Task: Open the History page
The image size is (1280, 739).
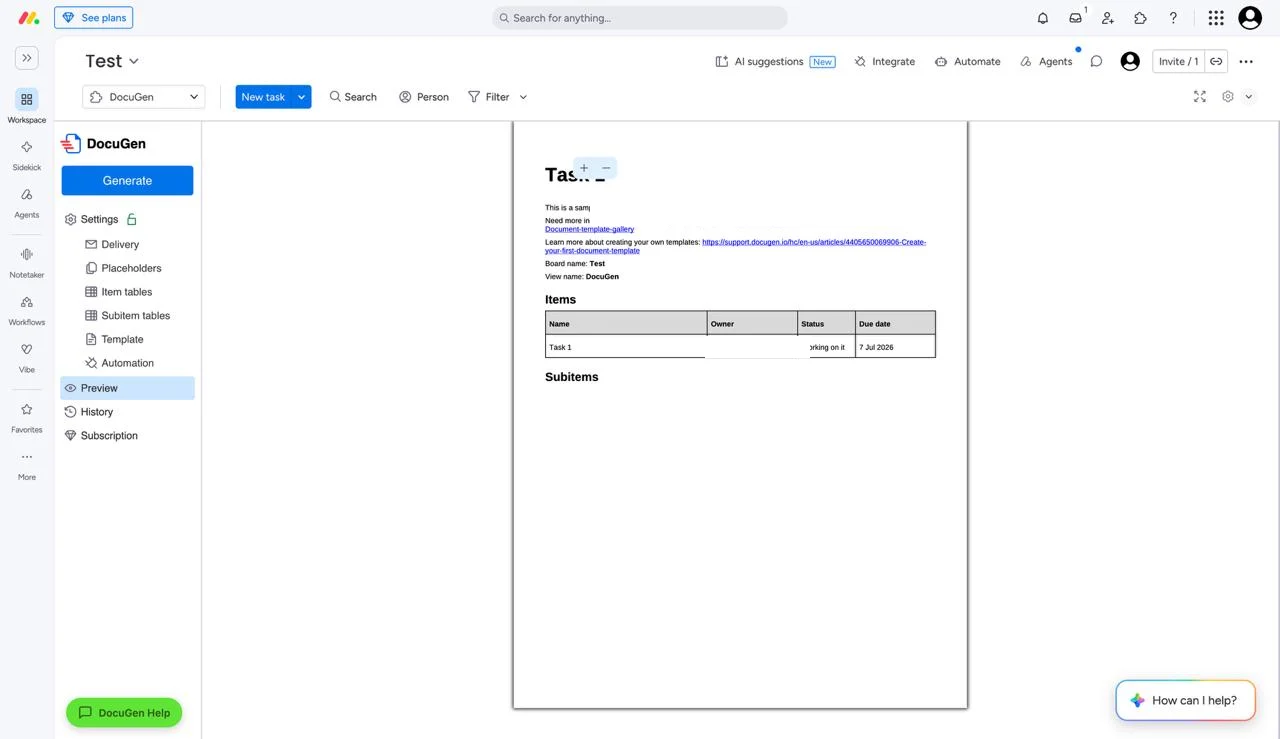Action: tap(88, 412)
